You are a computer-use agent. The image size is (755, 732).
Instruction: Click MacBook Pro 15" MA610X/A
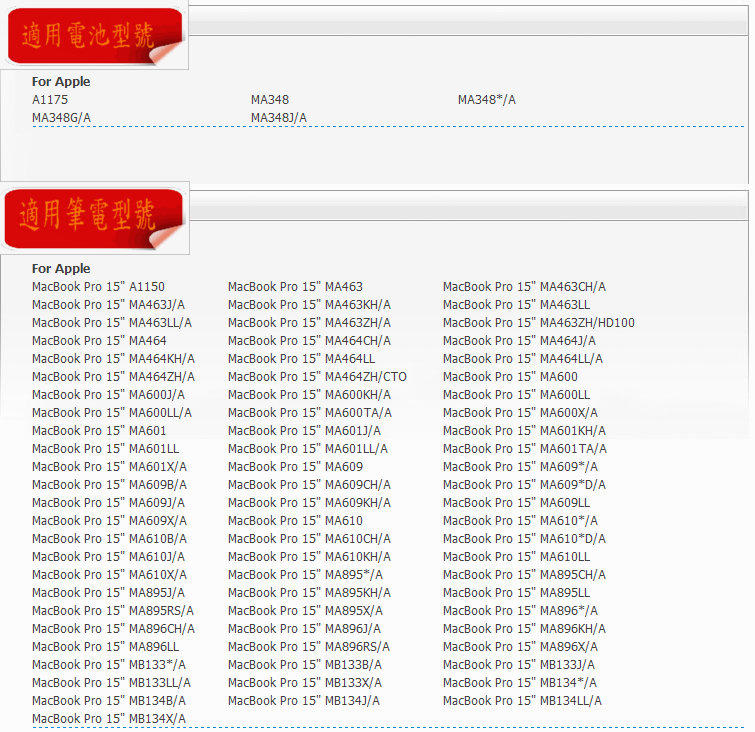109,574
